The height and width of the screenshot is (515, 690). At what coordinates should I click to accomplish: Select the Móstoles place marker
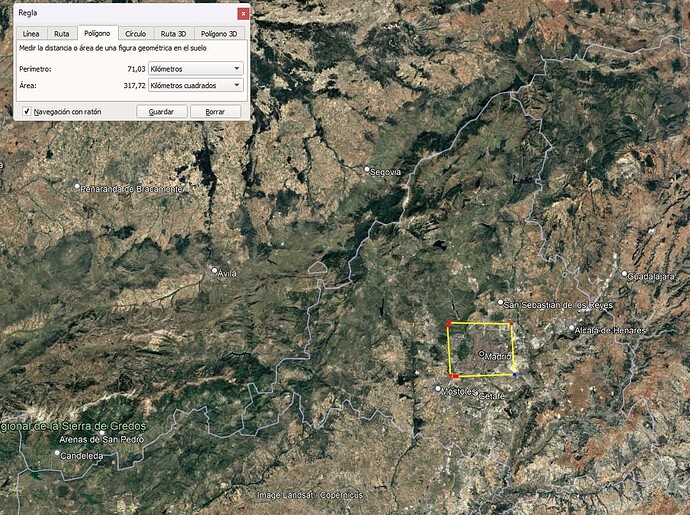(438, 388)
